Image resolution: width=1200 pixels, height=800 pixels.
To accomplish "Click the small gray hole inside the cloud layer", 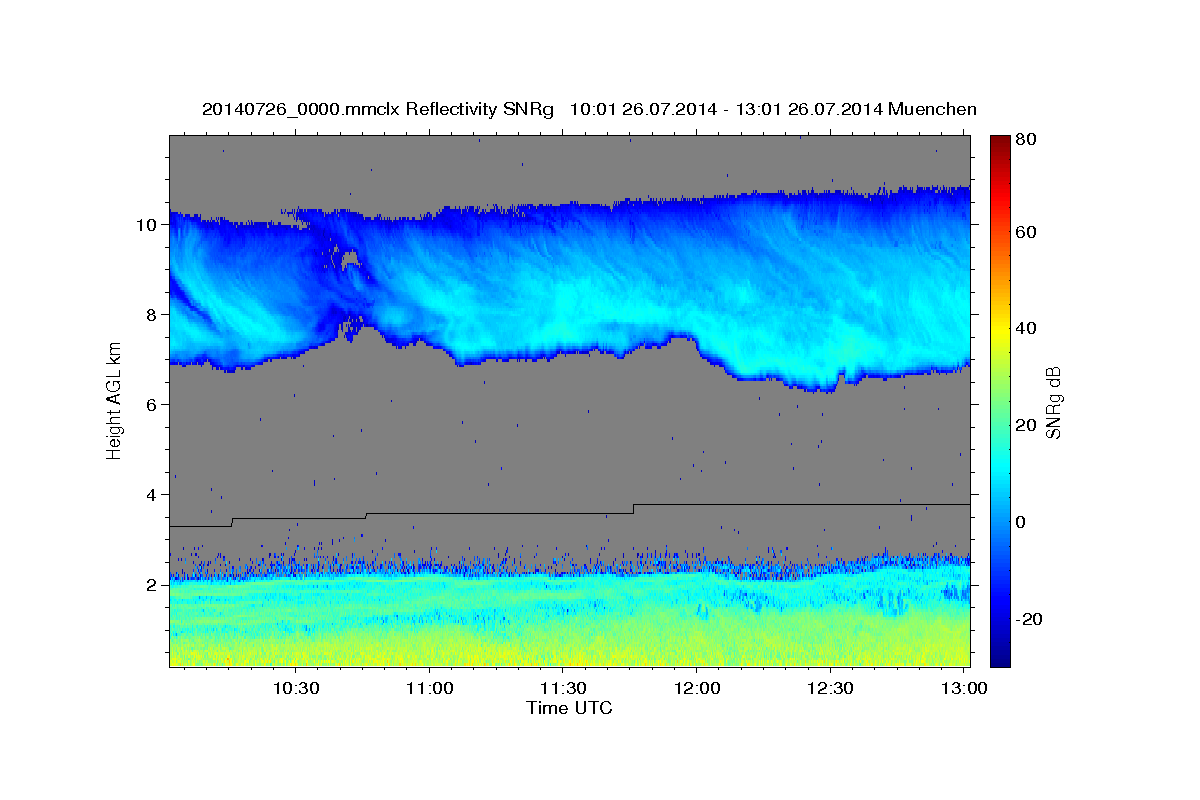I will (x=350, y=261).
